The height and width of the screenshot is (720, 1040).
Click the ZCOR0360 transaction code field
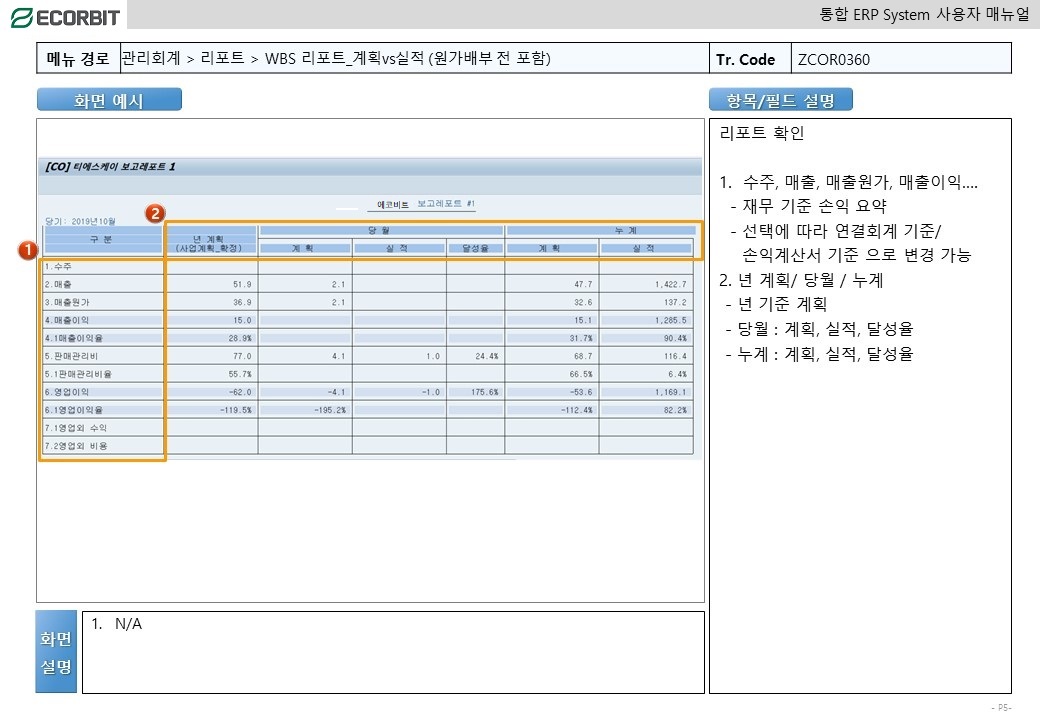[x=833, y=59]
